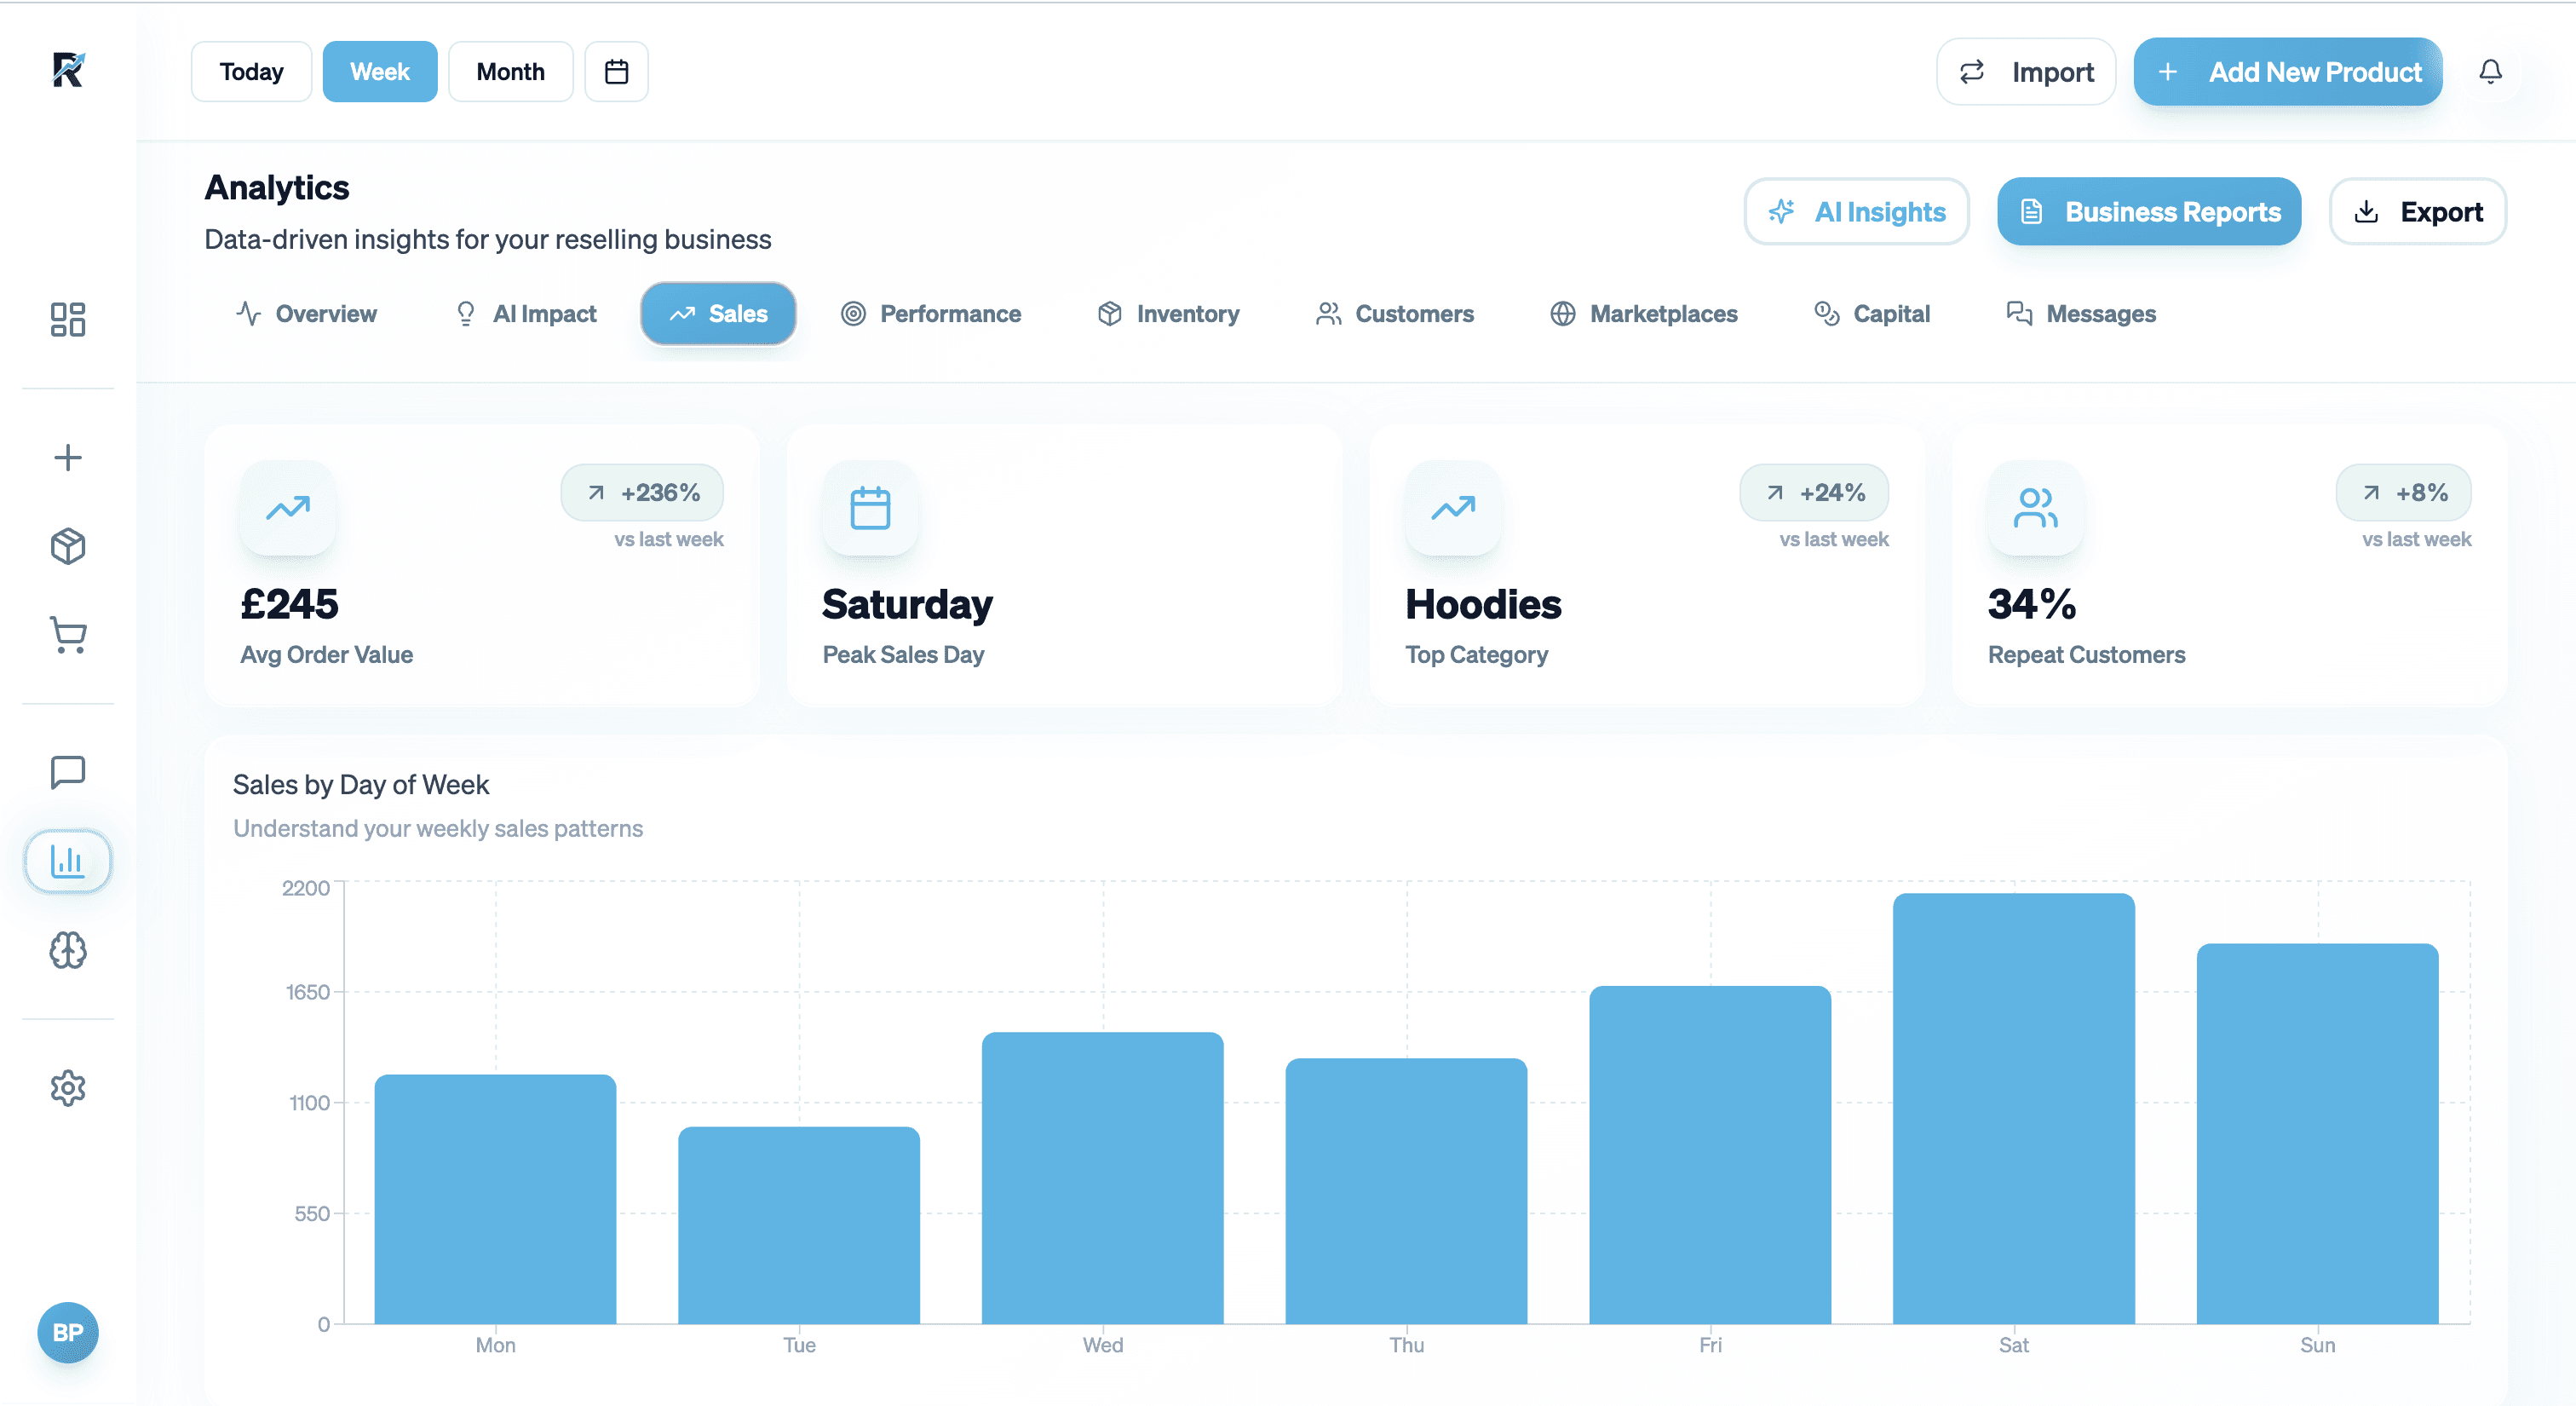Open the Customers analytics tab
This screenshot has width=2576, height=1406.
tap(1394, 314)
